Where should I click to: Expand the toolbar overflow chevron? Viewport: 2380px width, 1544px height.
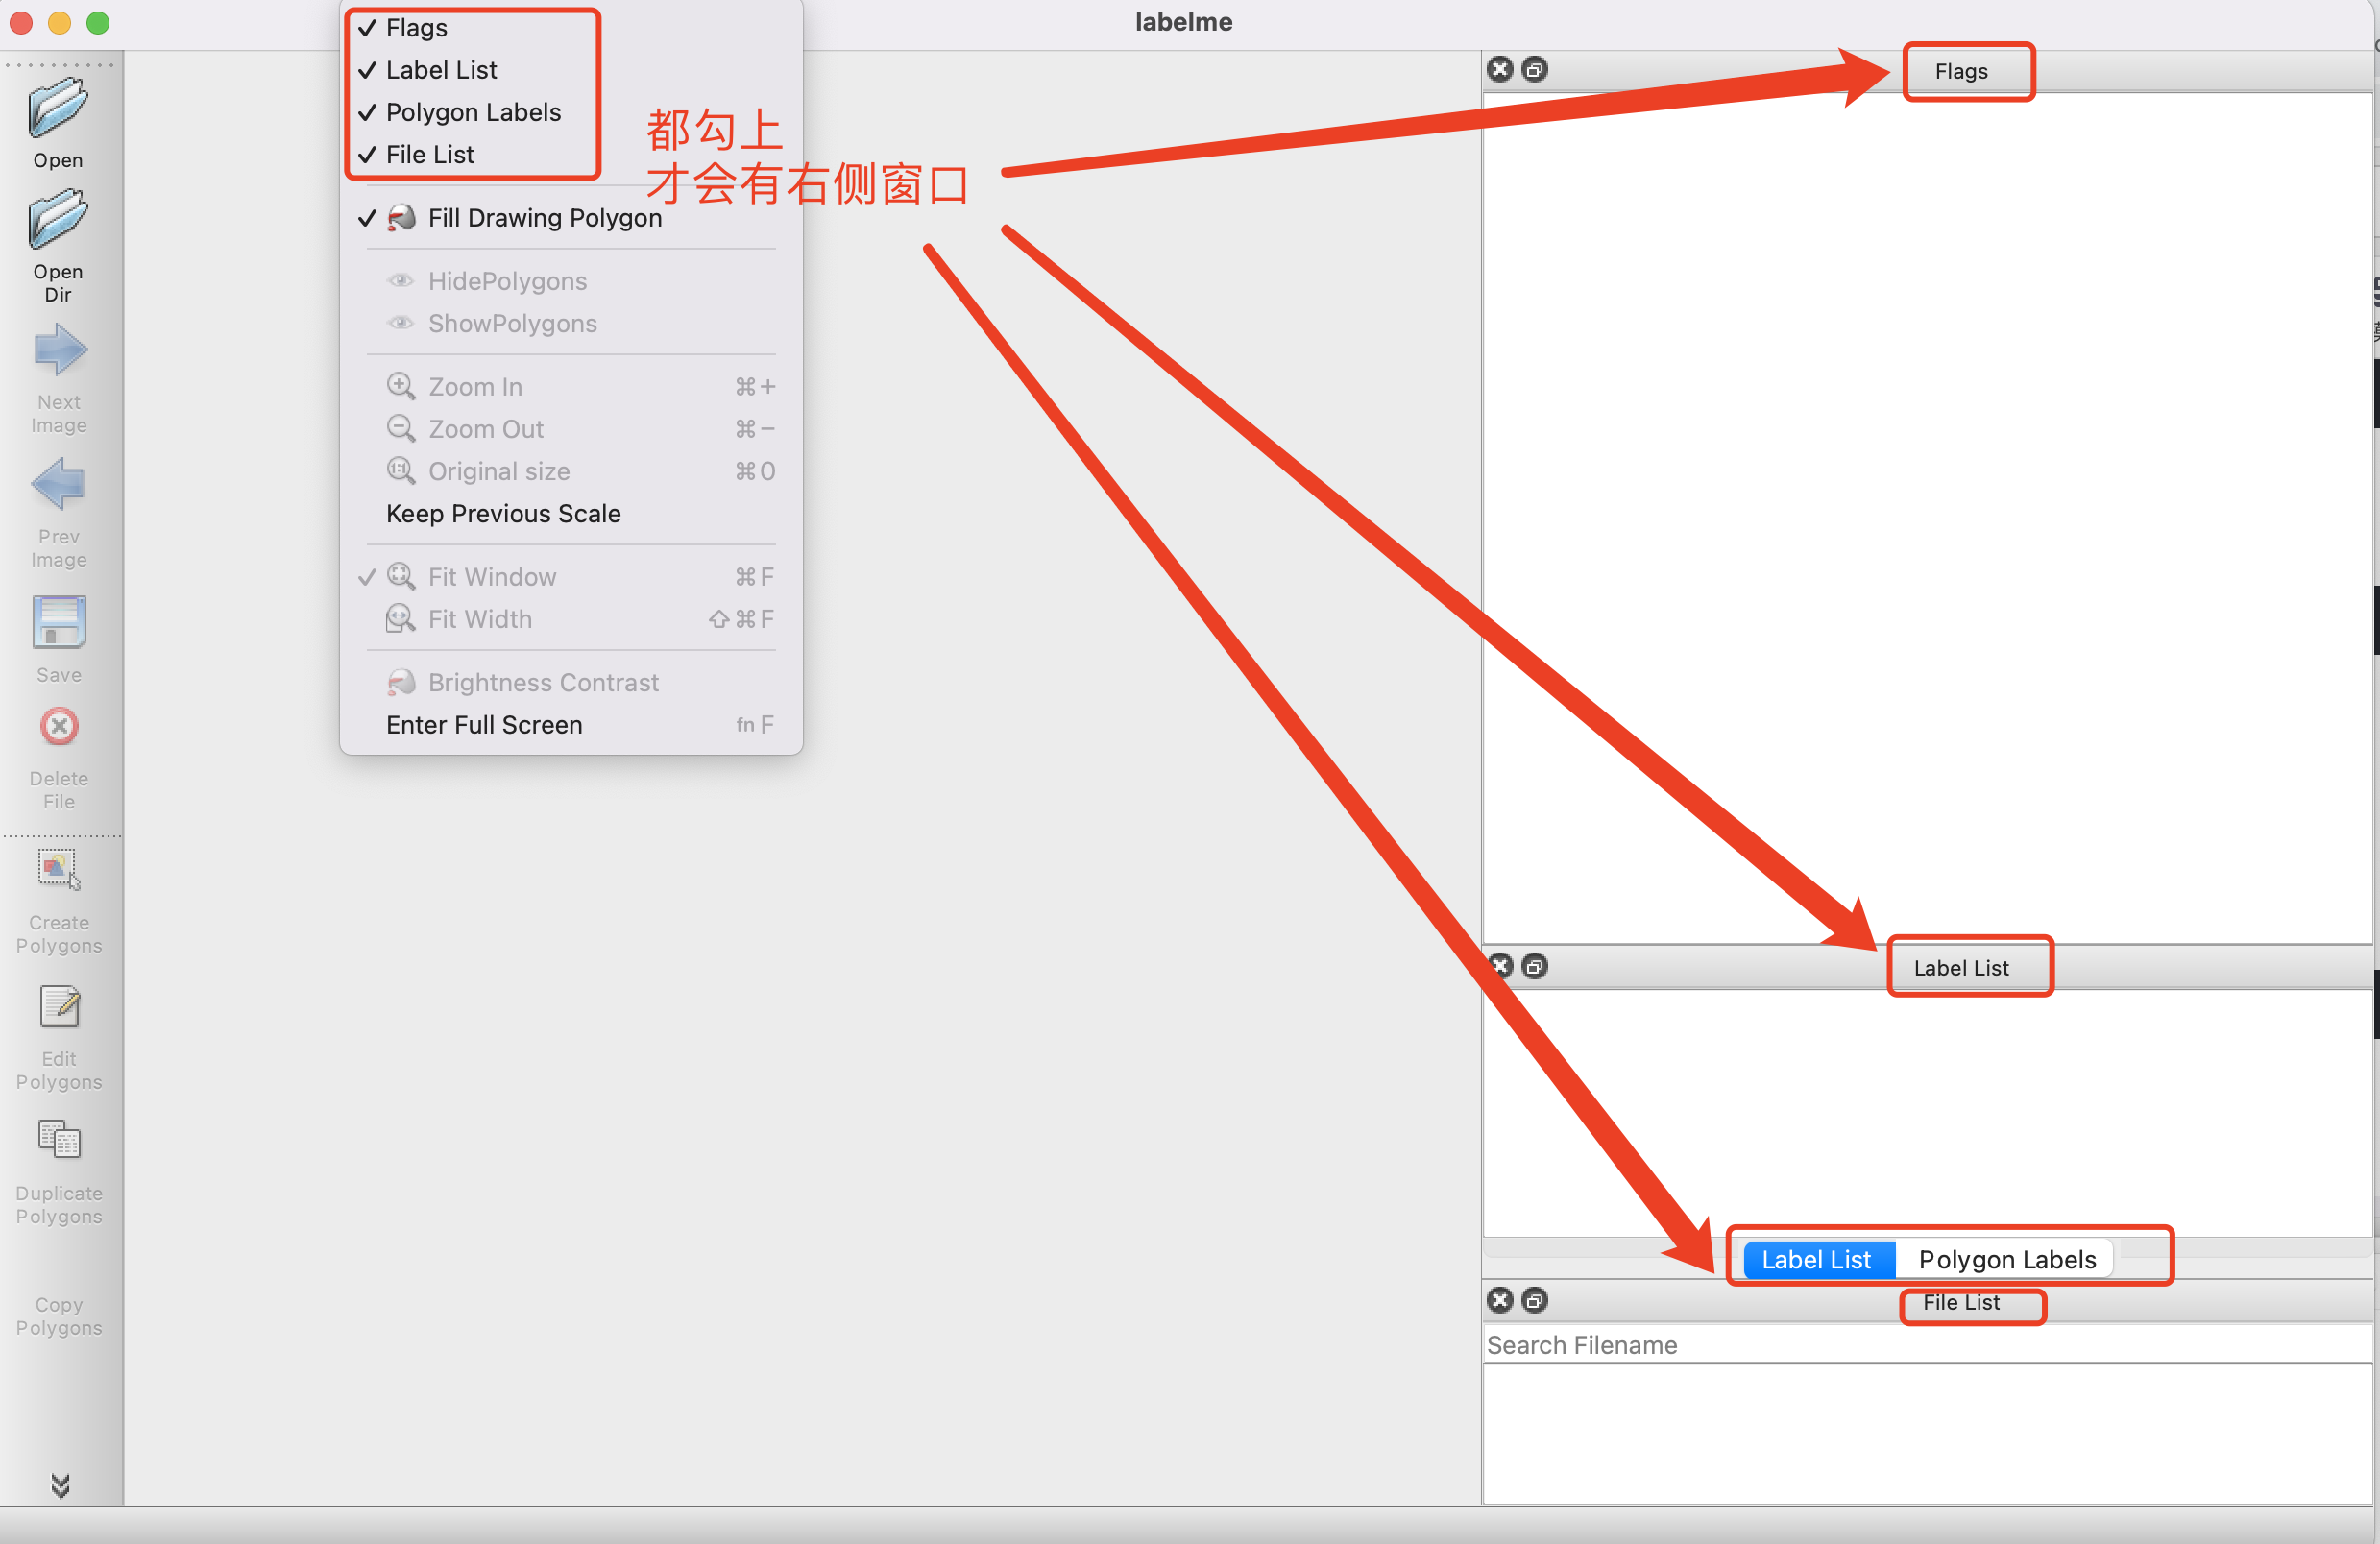pos(60,1486)
